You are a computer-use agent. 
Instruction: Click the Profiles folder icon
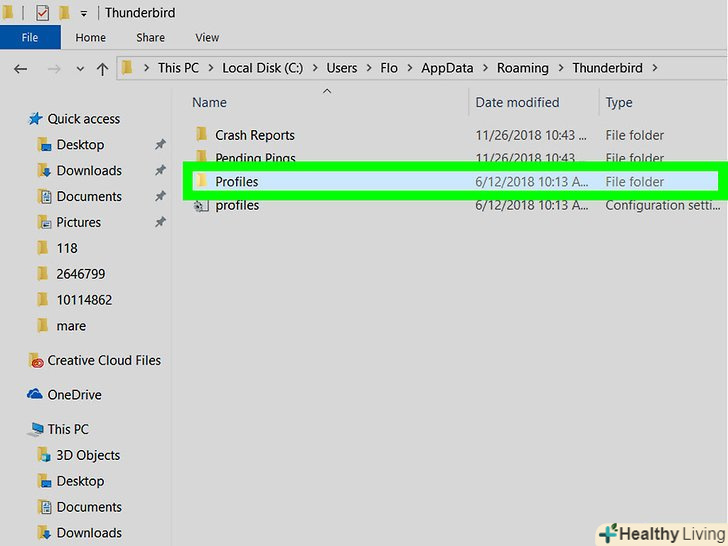(202, 180)
